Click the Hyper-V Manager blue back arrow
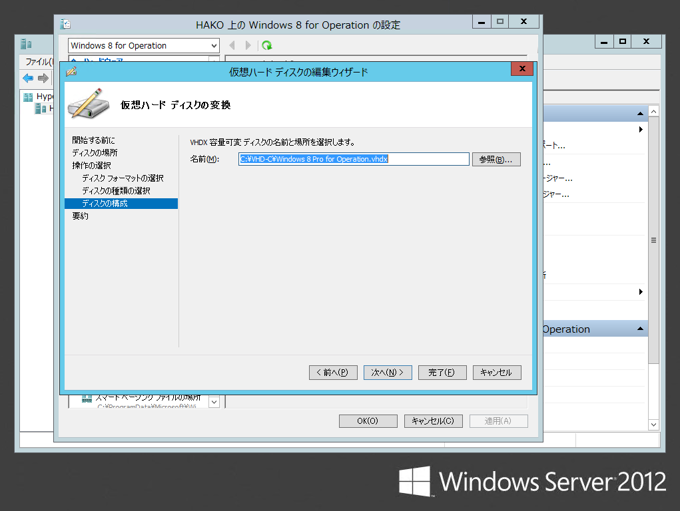Screen dimensions: 680x511 coord(28,78)
